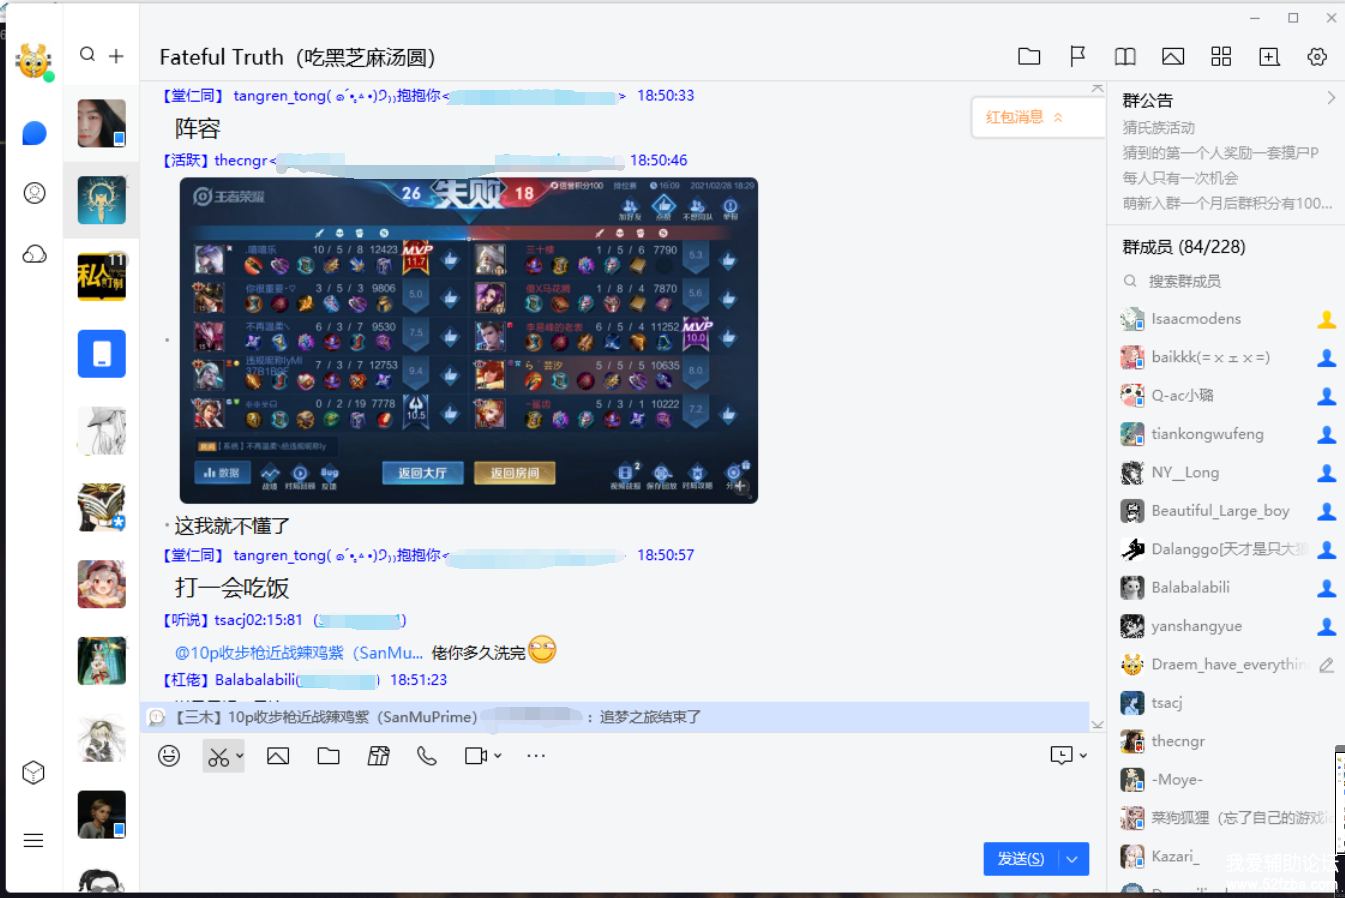Open the emoji smiley picker
The width and height of the screenshot is (1345, 898).
(x=169, y=756)
